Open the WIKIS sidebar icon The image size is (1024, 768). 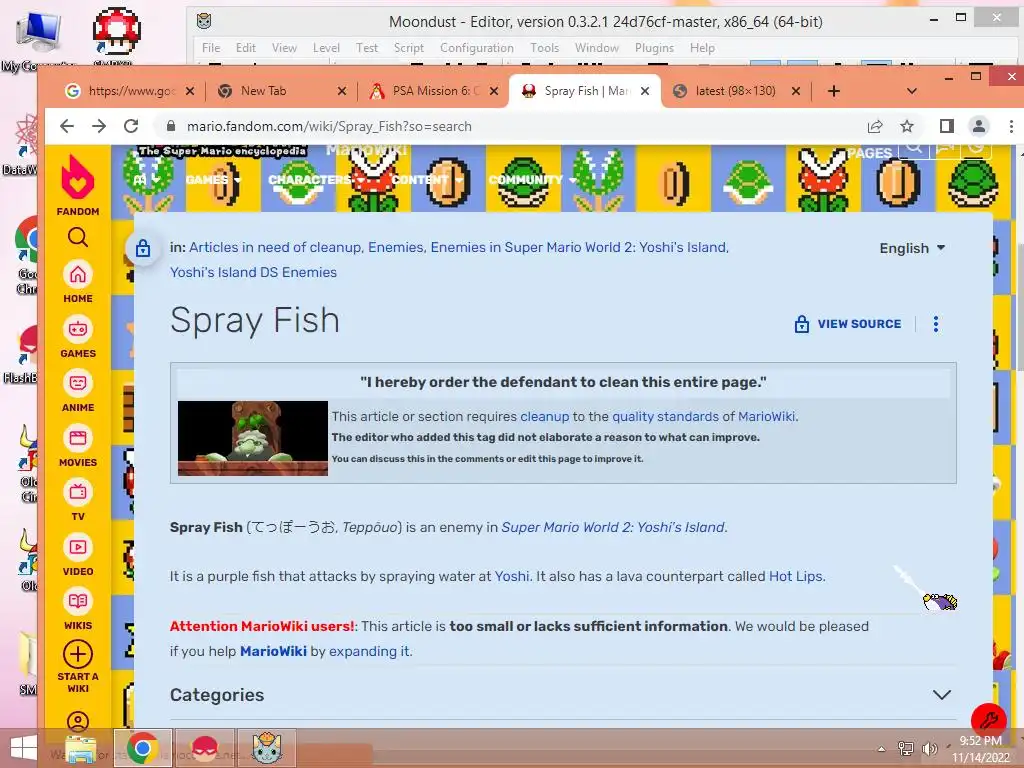click(78, 601)
